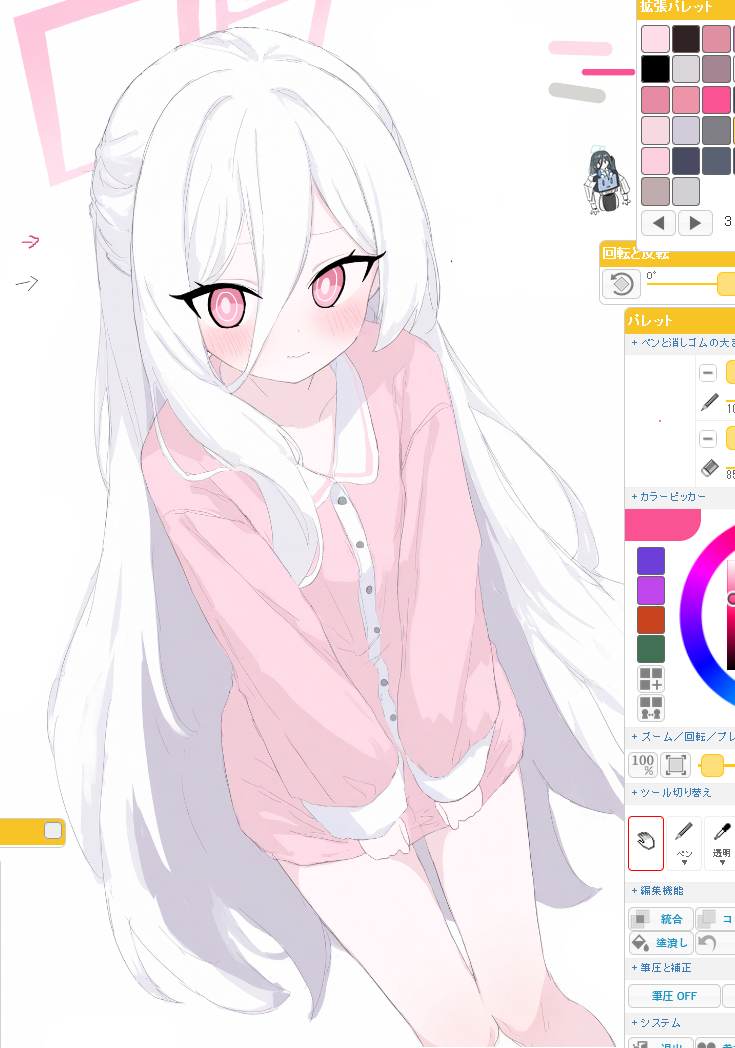Click the 拡張パレット panel title bar
The width and height of the screenshot is (735, 1048).
(686, 8)
